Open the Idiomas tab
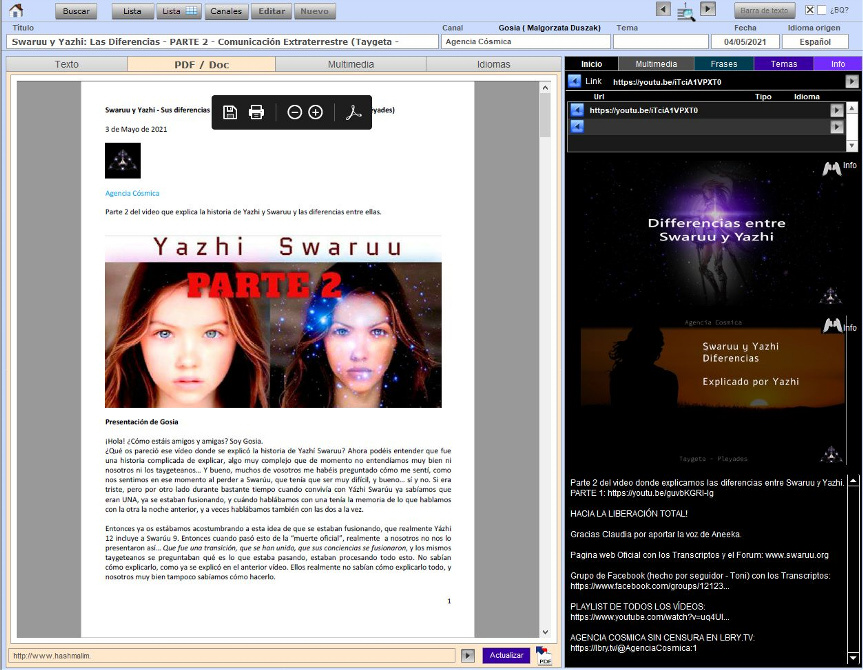 (x=493, y=64)
